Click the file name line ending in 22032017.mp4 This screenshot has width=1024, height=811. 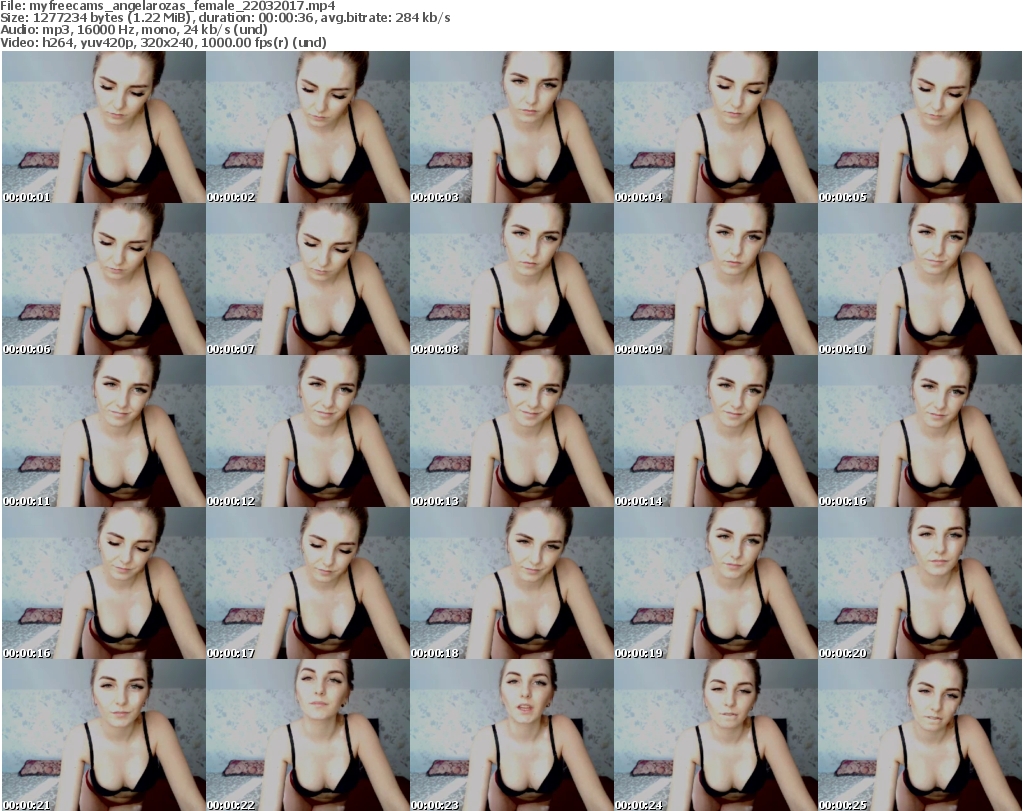click(x=168, y=6)
